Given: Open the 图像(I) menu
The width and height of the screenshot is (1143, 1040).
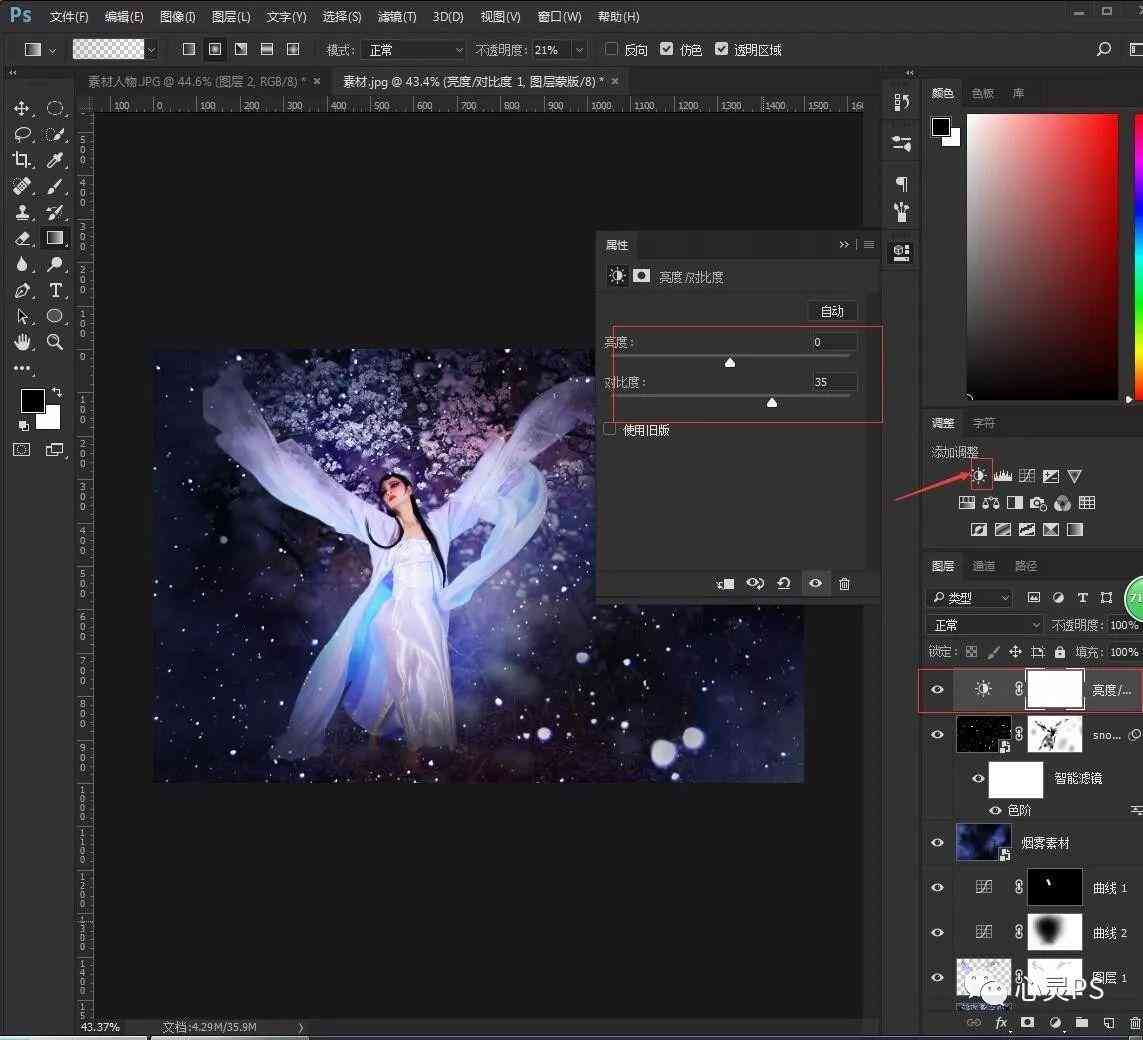Looking at the screenshot, I should pyautogui.click(x=177, y=16).
